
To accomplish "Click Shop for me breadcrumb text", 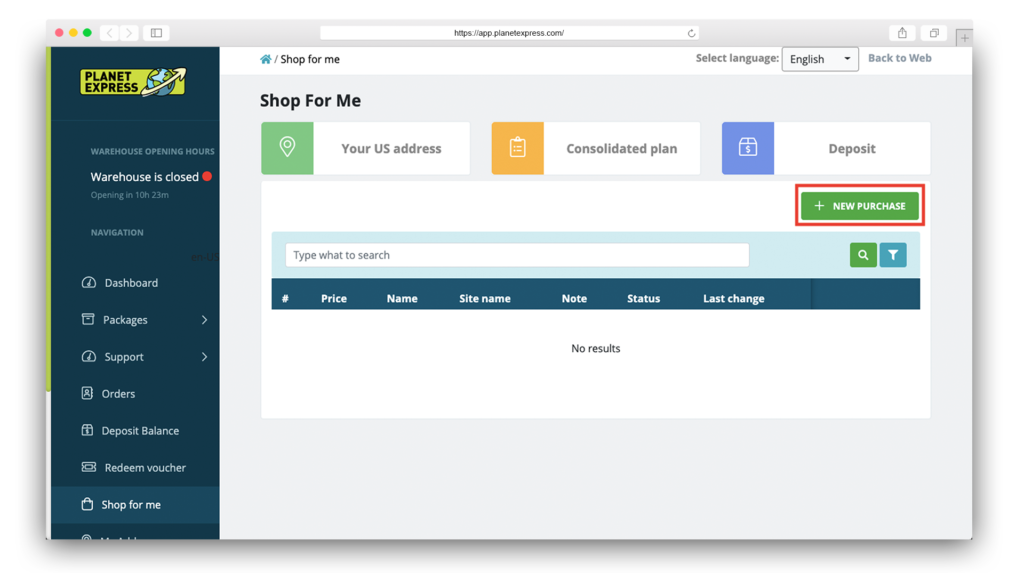I will 310,59.
